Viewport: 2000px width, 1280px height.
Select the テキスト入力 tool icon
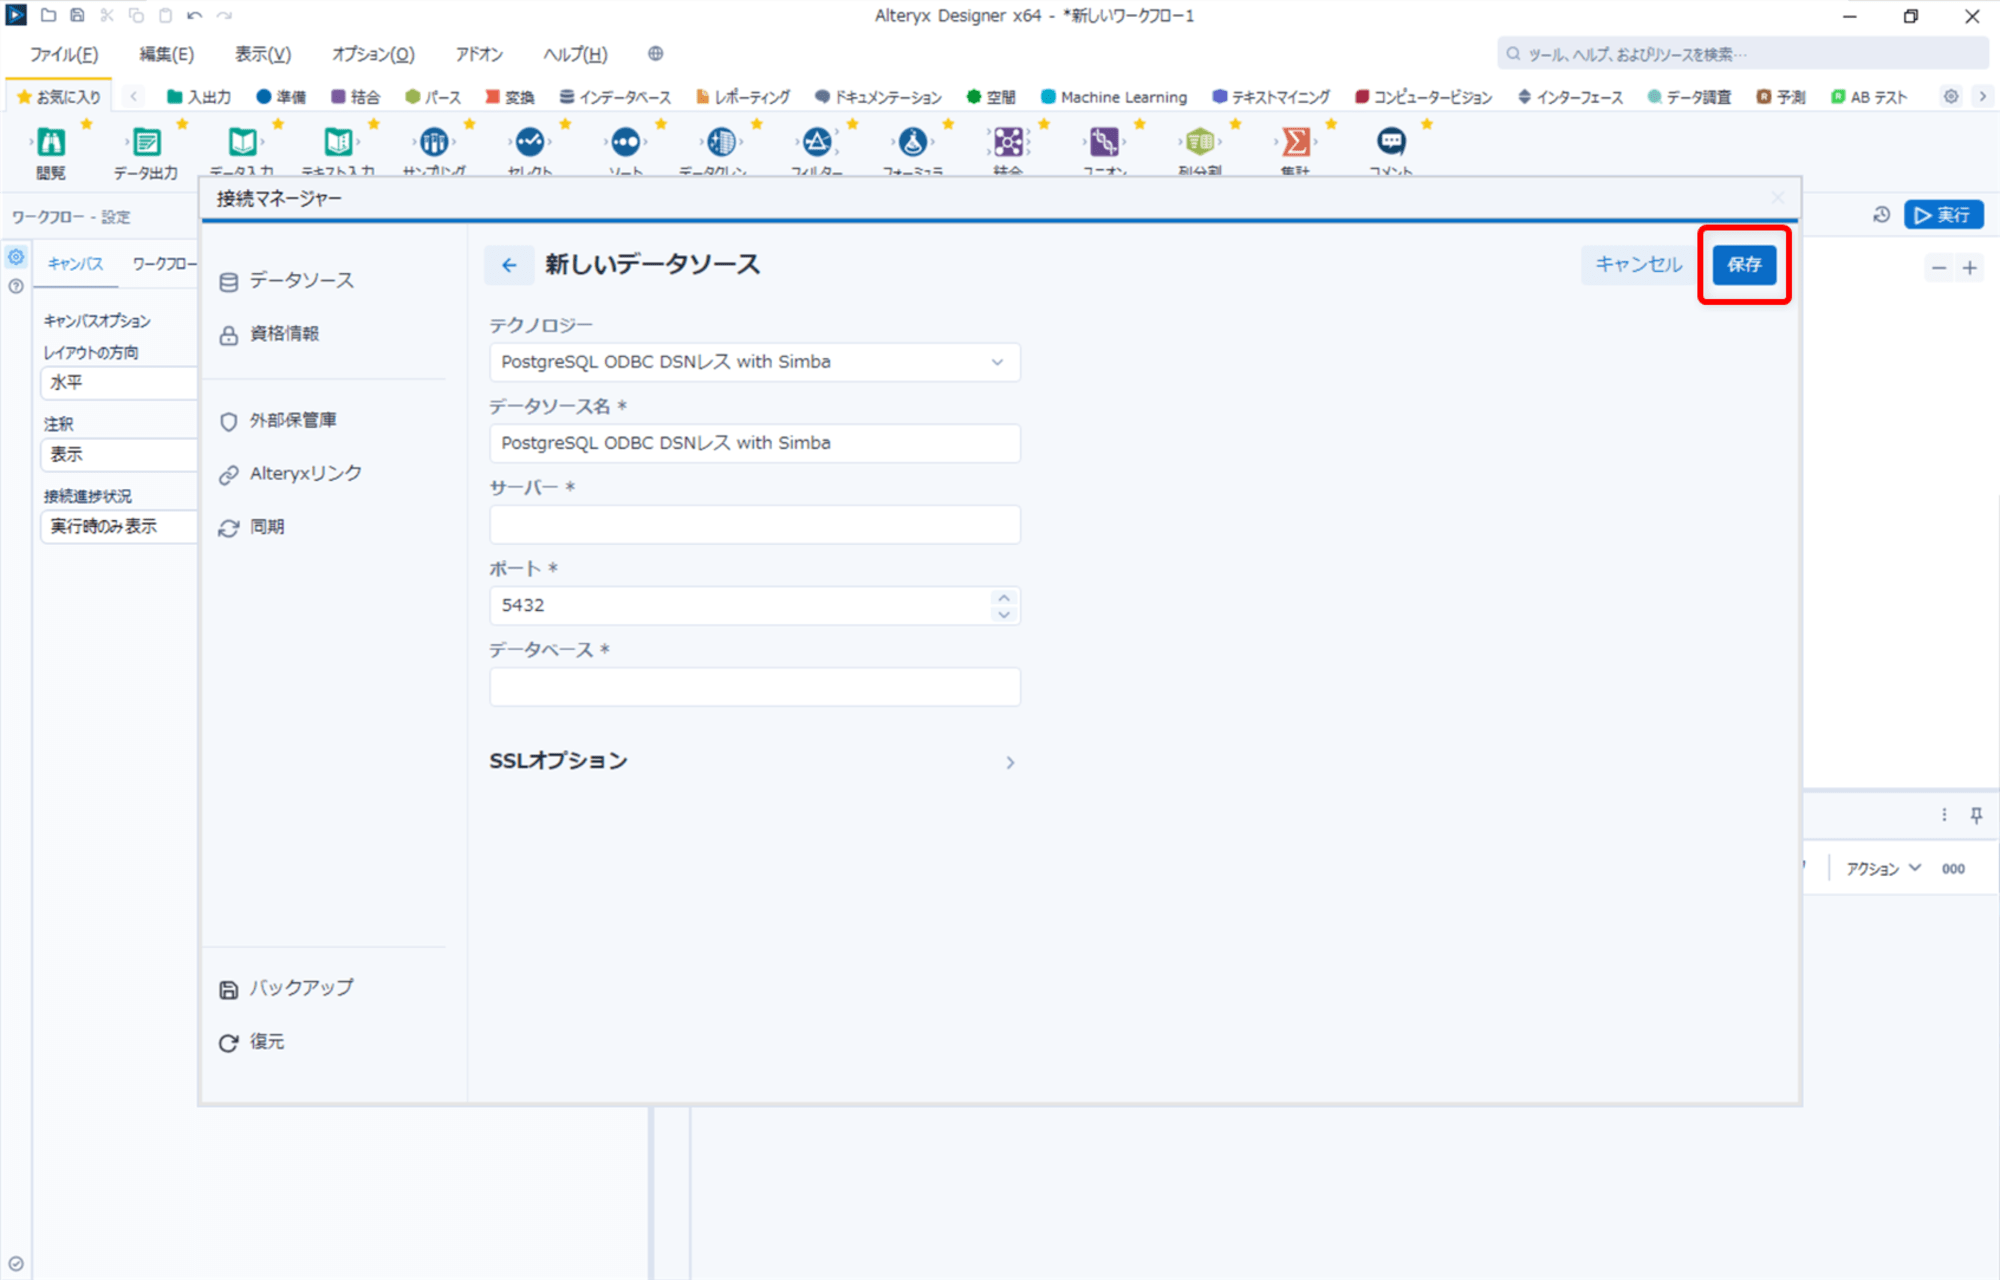tap(339, 142)
